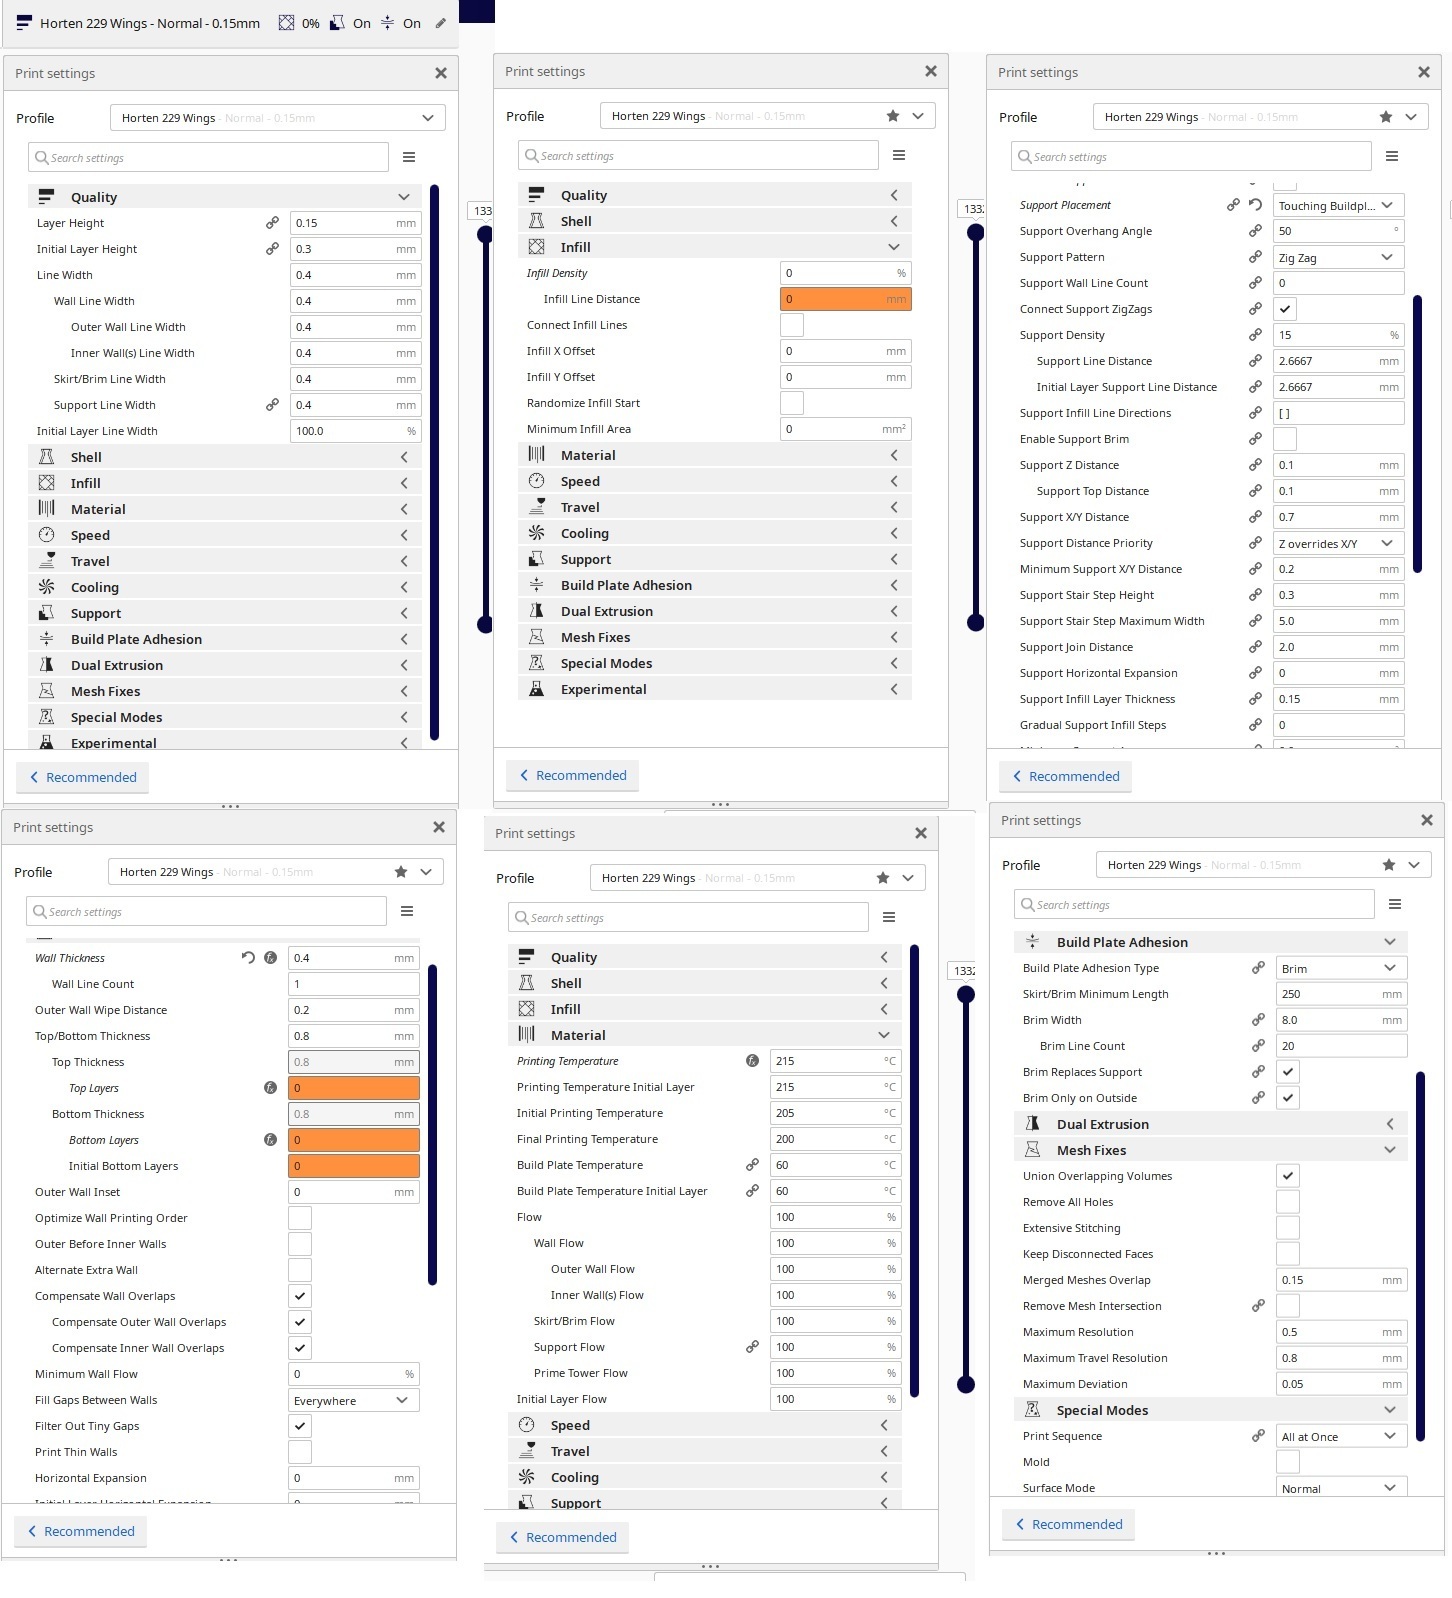Open the Horten 229 Wings summary header bar
This screenshot has width=1452, height=1598.
[231, 23]
